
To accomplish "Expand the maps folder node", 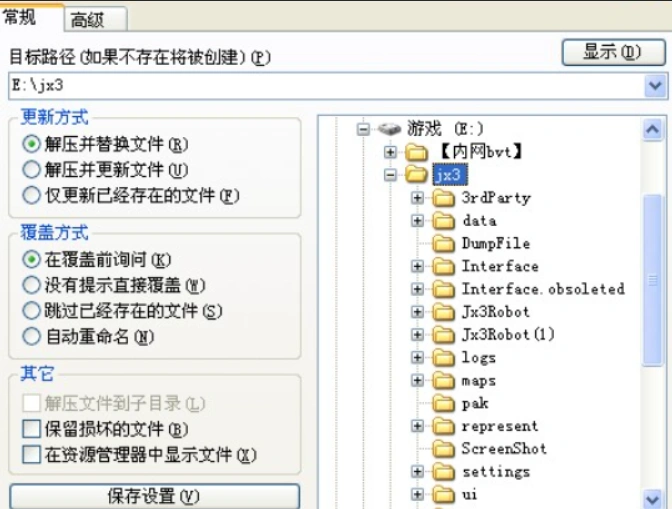I will [x=418, y=381].
